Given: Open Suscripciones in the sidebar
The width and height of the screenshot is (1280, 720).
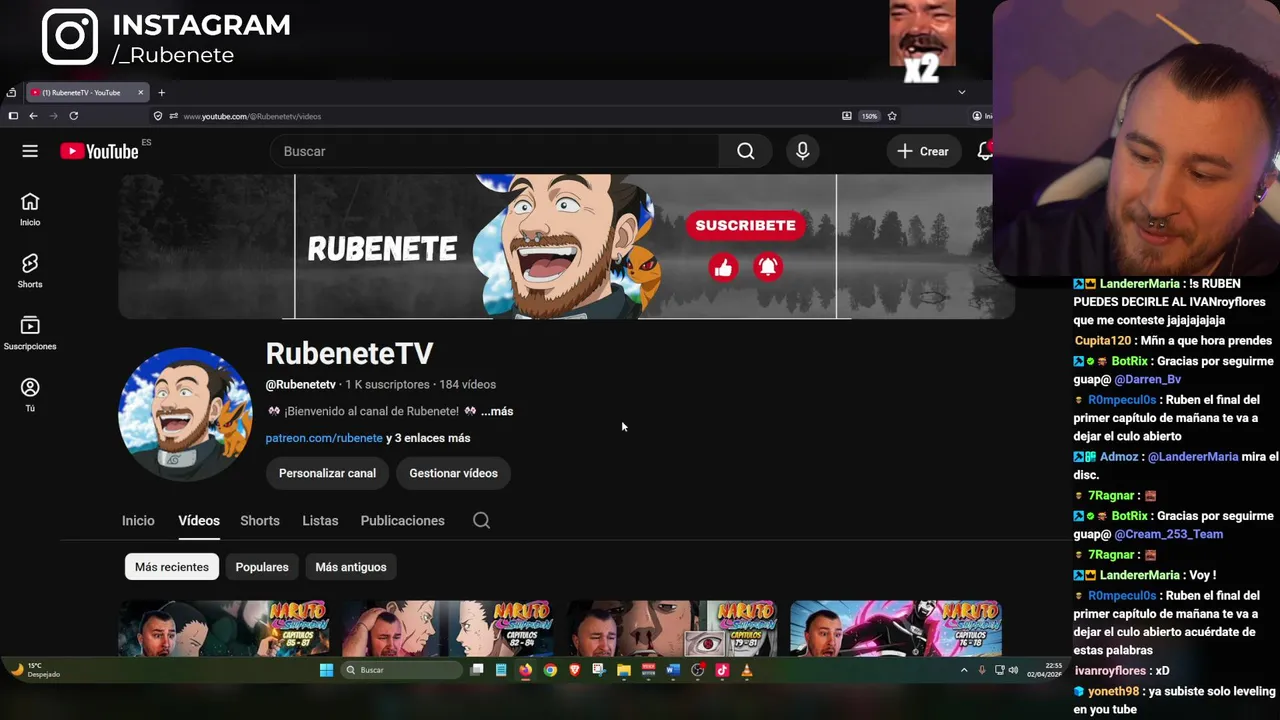Looking at the screenshot, I should (x=30, y=333).
